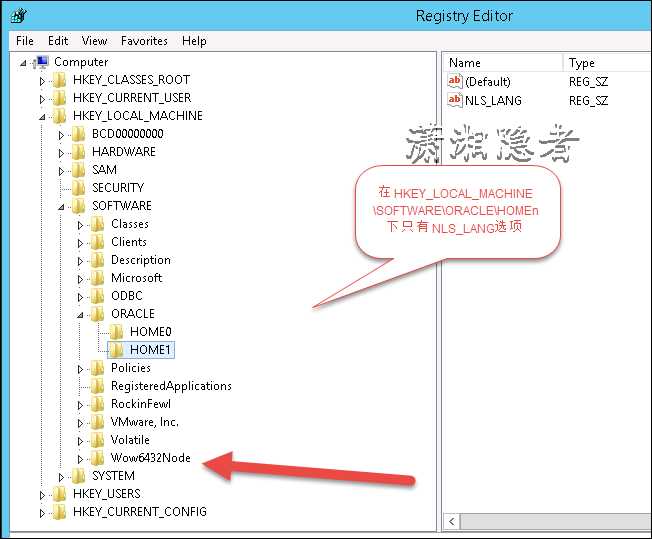Click the HKEY_LOCAL_MACHINE folder icon
This screenshot has width=652, height=539.
click(60, 116)
